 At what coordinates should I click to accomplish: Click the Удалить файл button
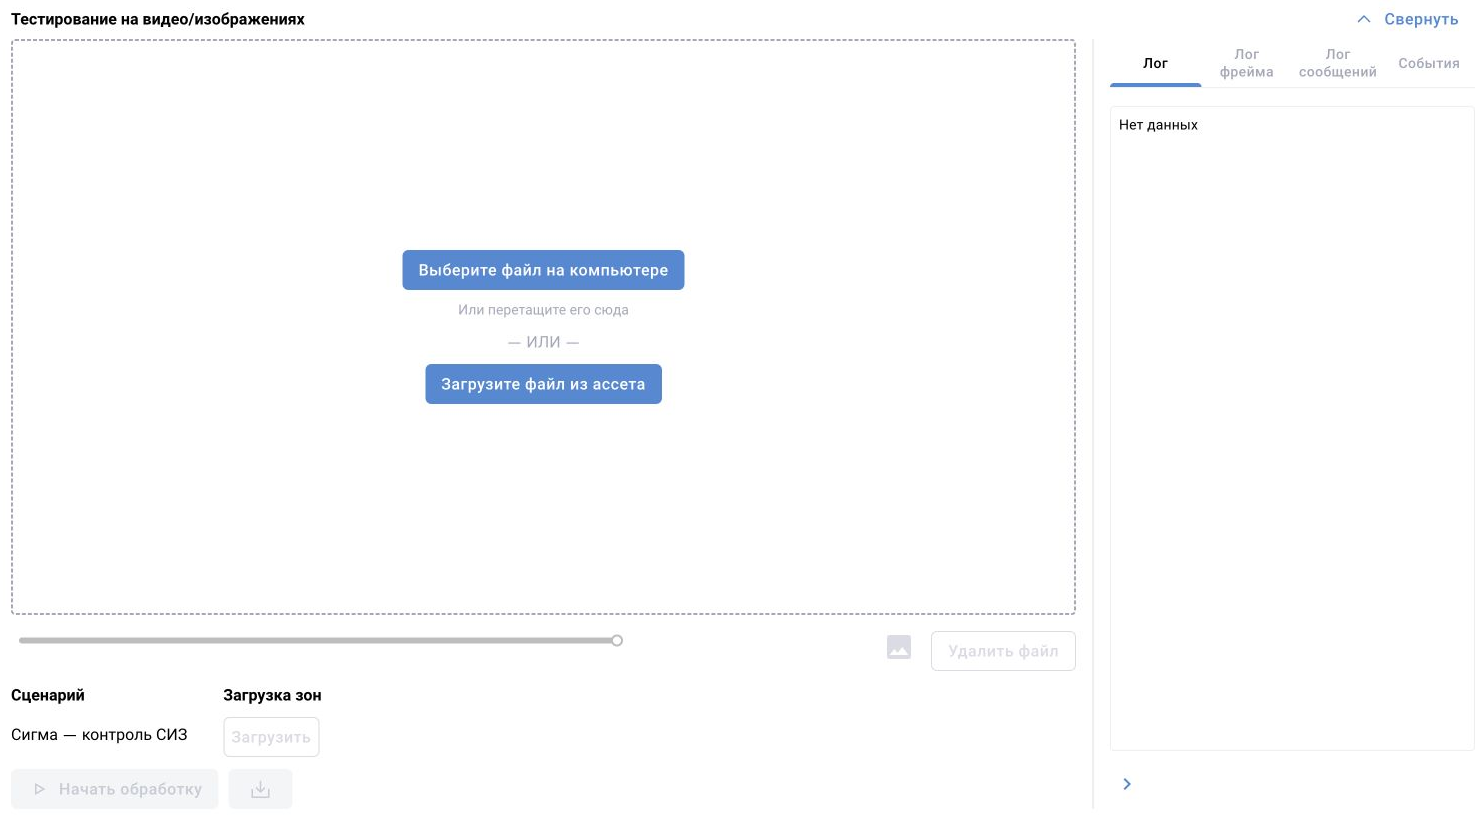point(1003,651)
